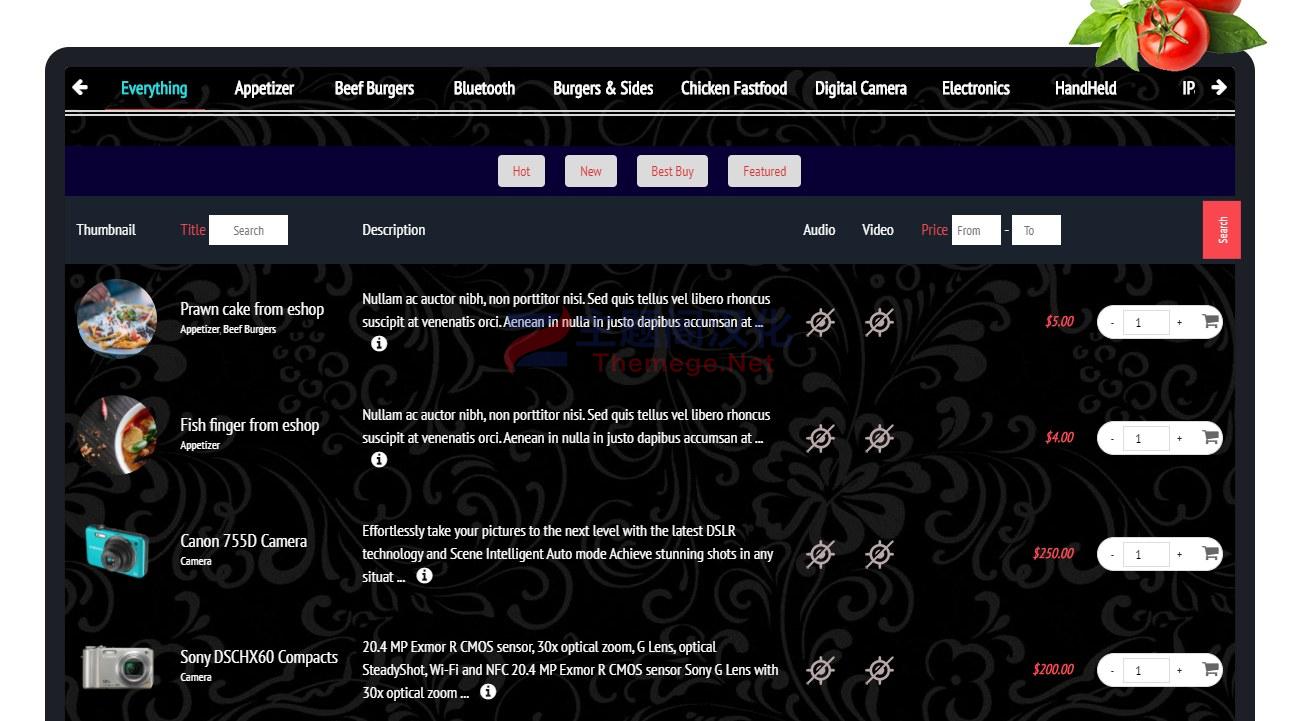This screenshot has height=721, width=1299.
Task: Click the video icon for Sony DSCHX60 Compacts
Action: (x=879, y=670)
